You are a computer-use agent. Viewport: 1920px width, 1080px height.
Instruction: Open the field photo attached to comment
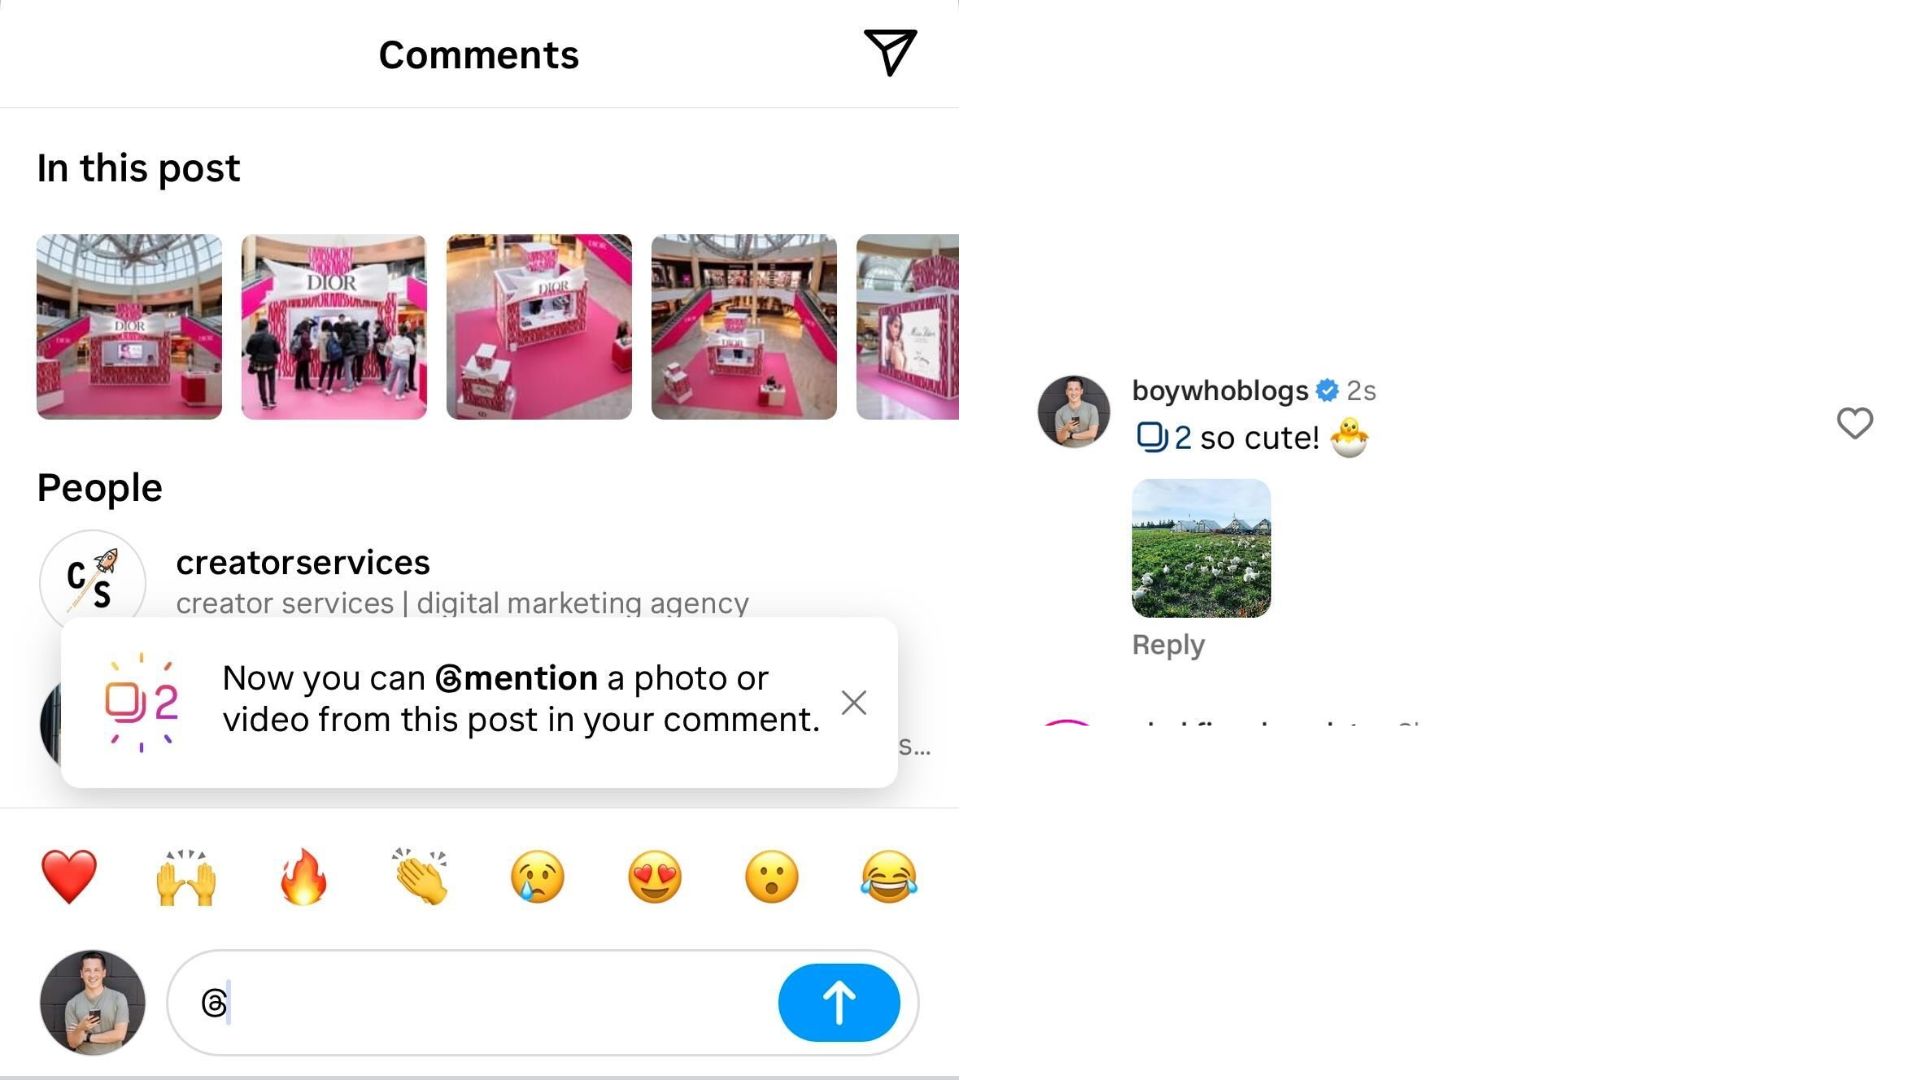(1201, 548)
